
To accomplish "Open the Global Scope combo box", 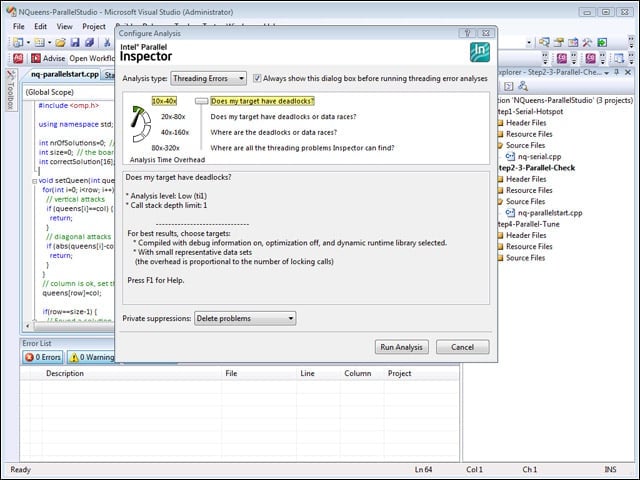I will click(69, 92).
